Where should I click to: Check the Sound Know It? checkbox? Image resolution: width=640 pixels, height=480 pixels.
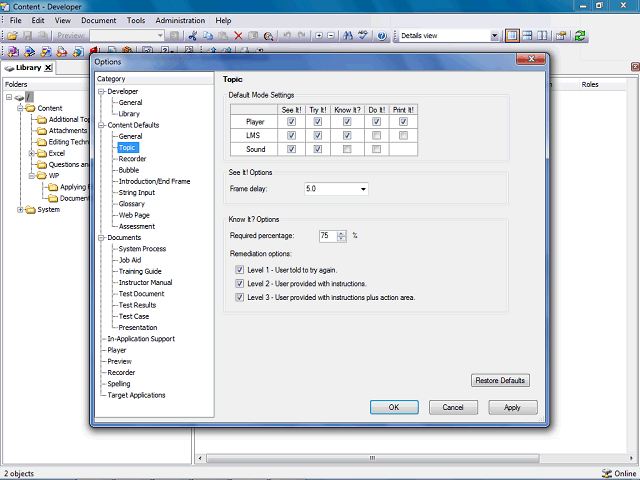point(347,149)
